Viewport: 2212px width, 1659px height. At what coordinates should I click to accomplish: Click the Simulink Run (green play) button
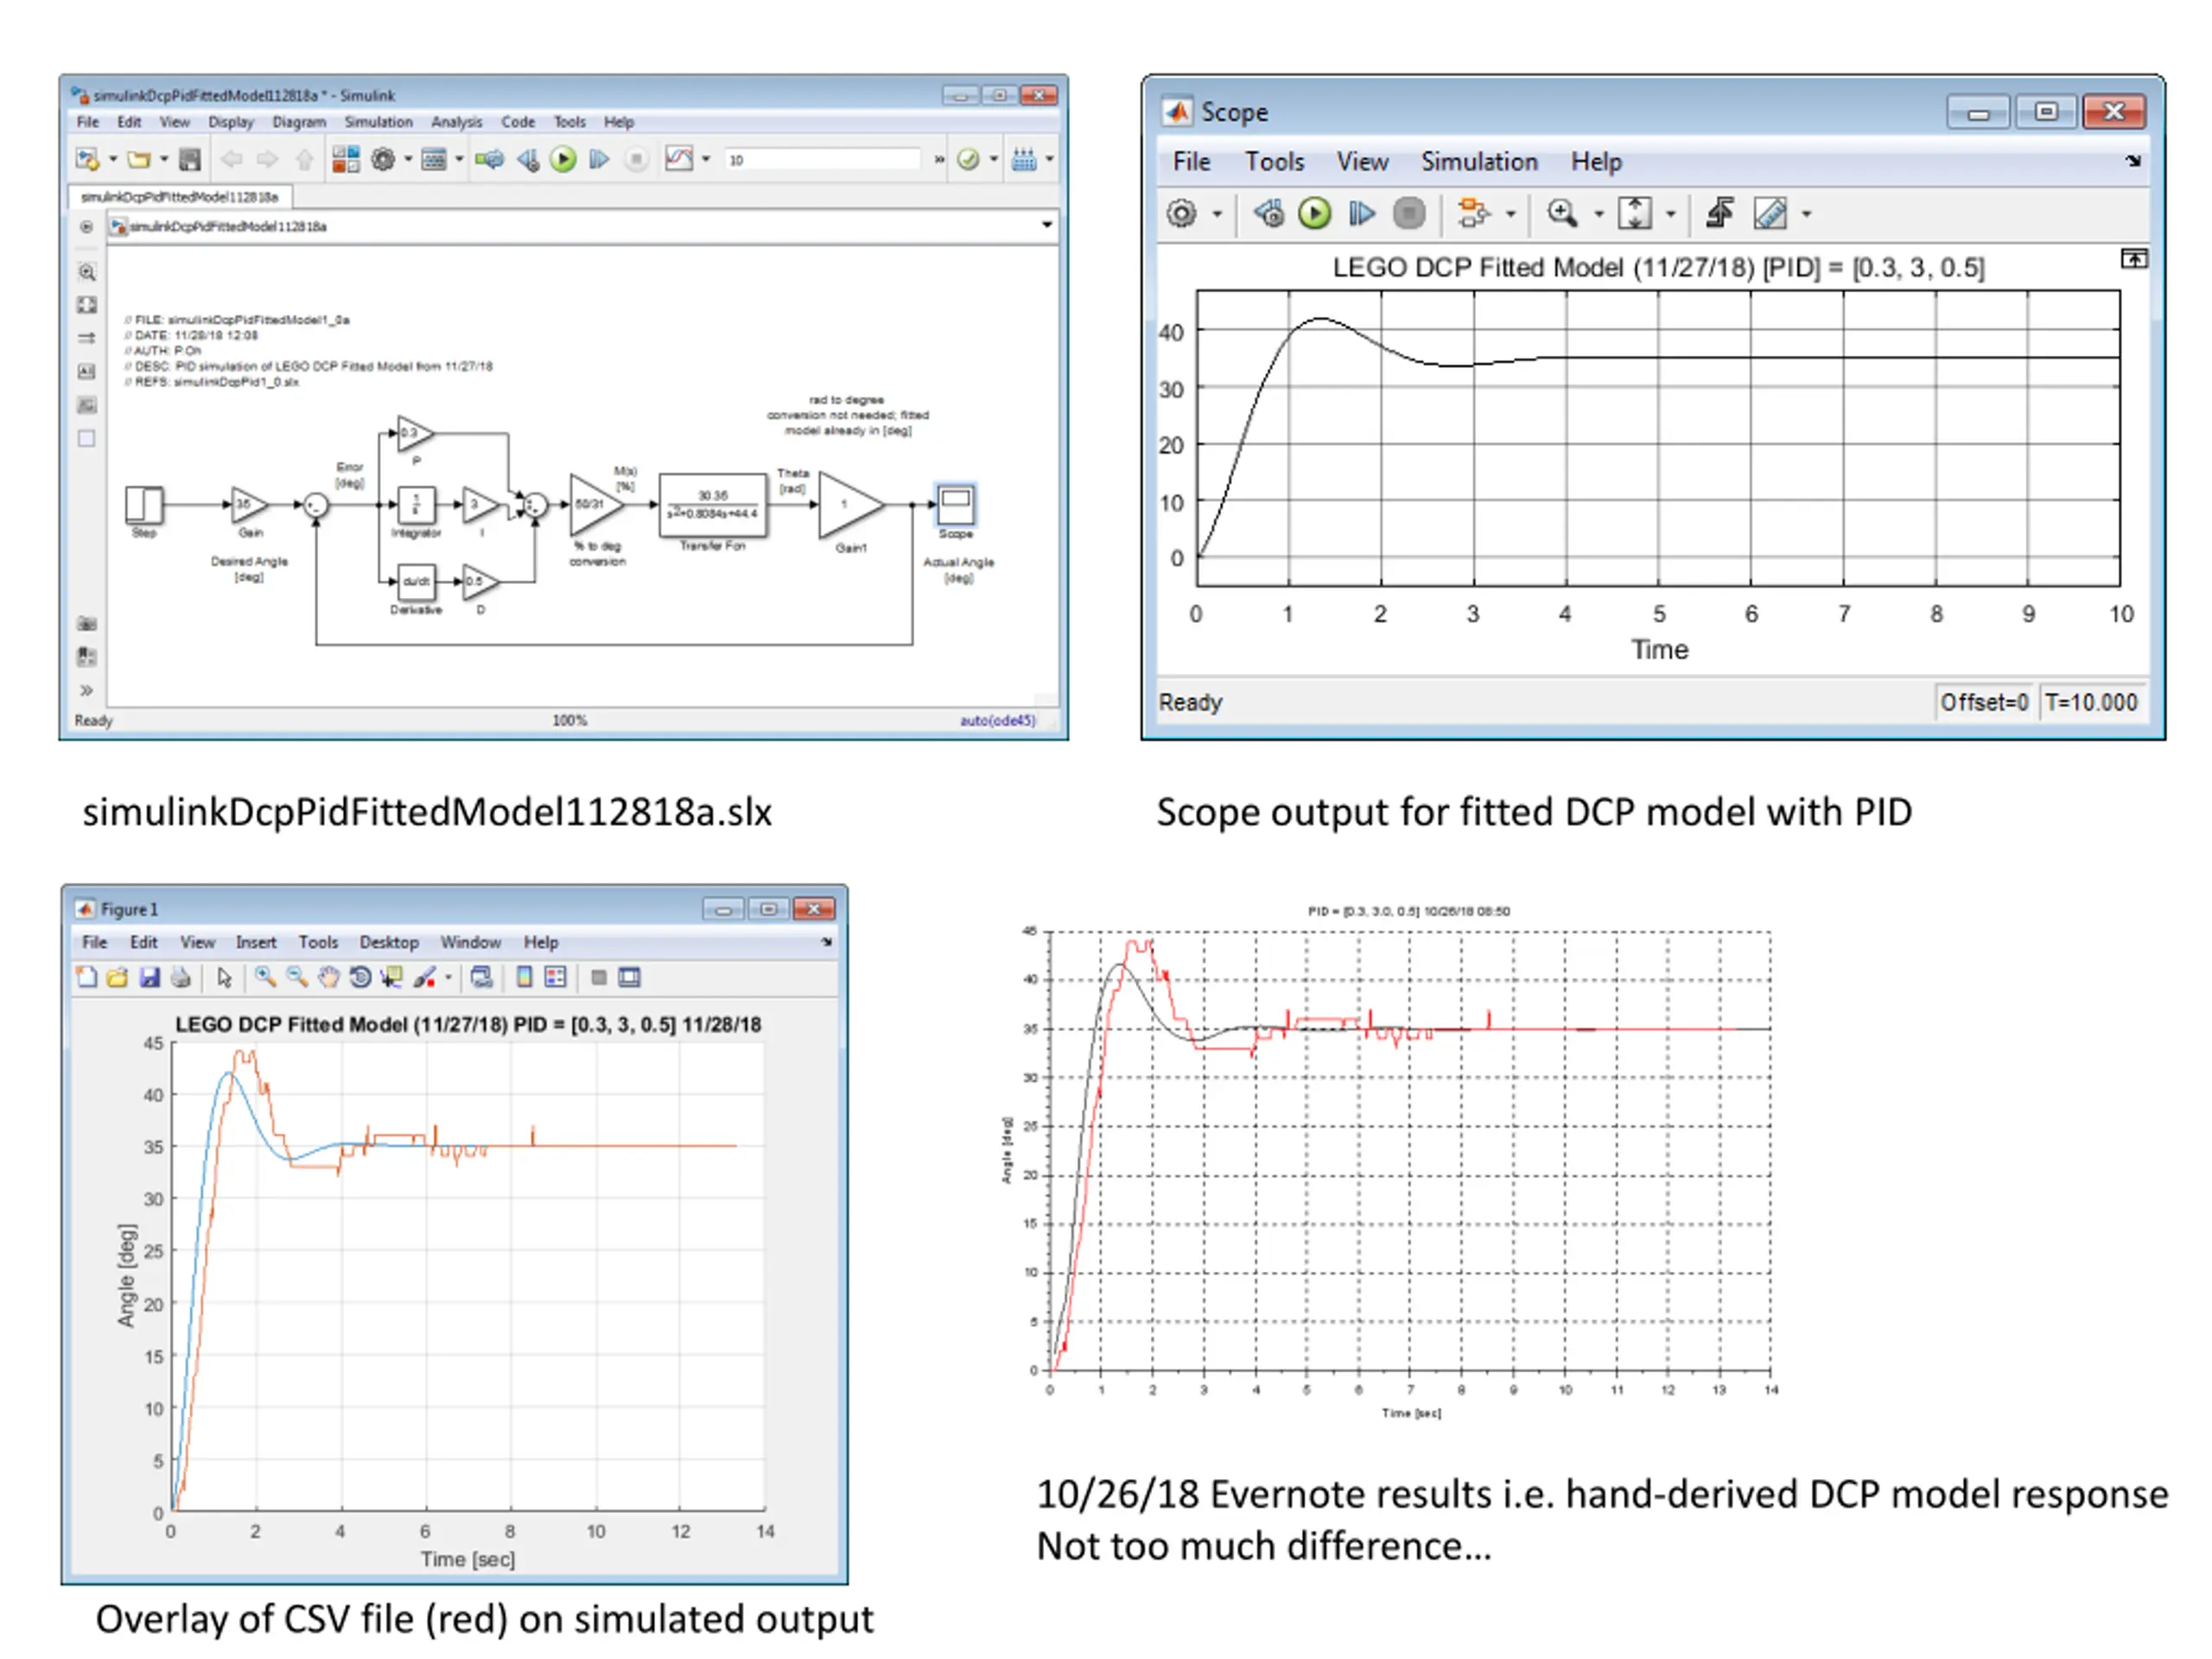(563, 159)
